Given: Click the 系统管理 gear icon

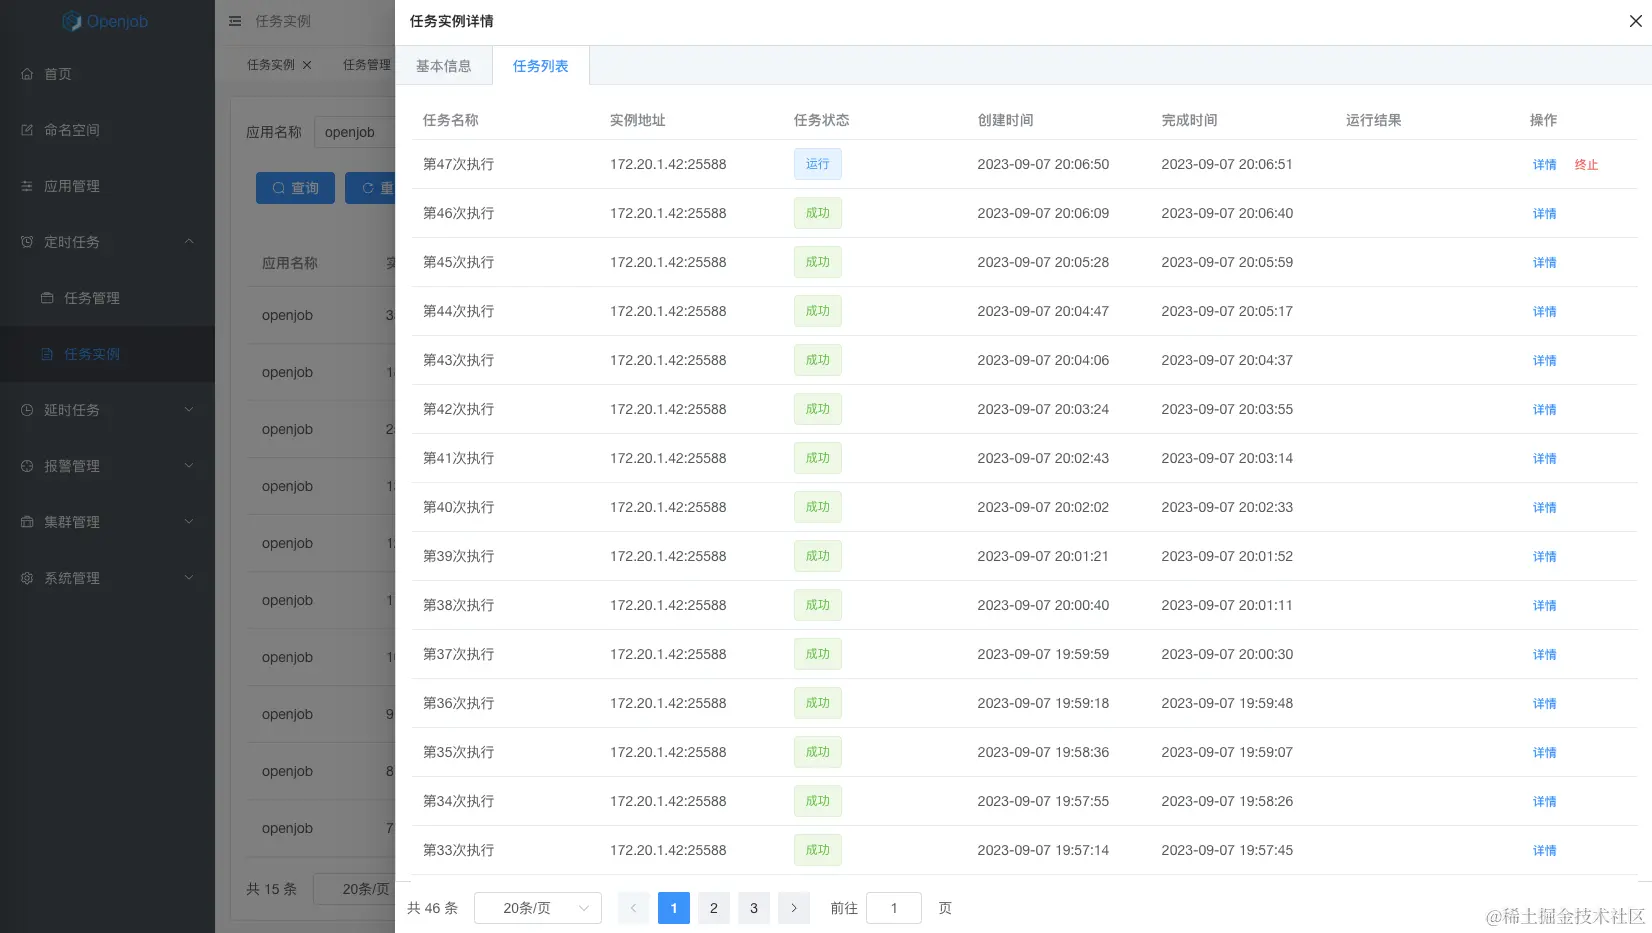Looking at the screenshot, I should [x=27, y=578].
